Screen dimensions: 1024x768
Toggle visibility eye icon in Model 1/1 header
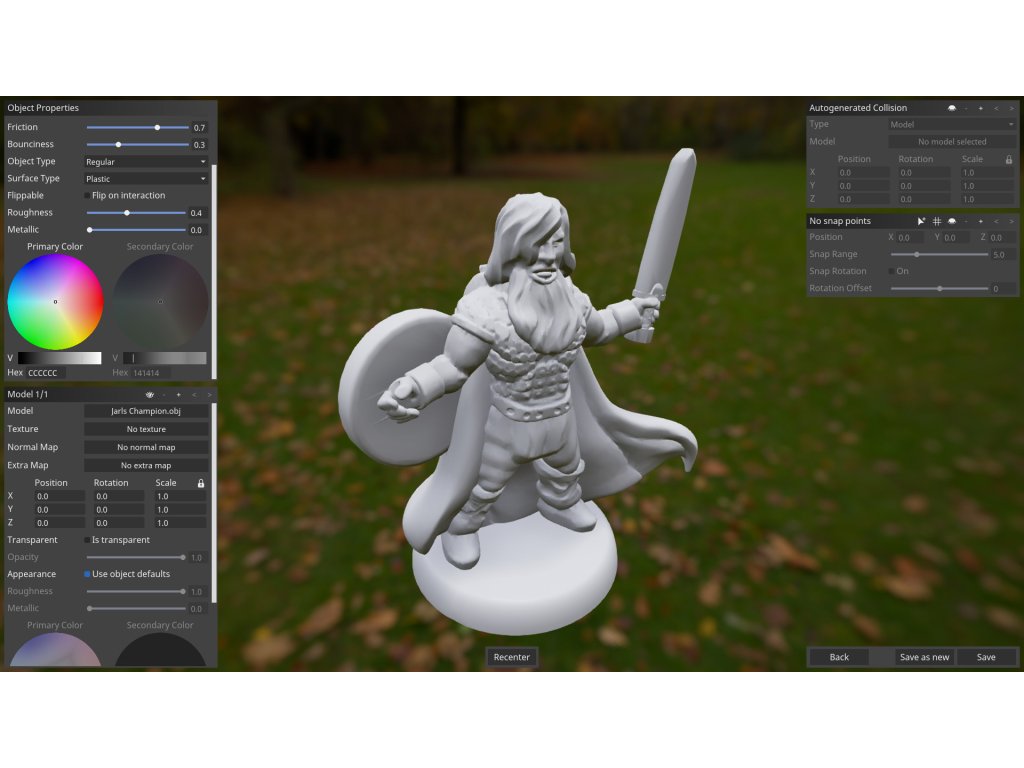(150, 395)
